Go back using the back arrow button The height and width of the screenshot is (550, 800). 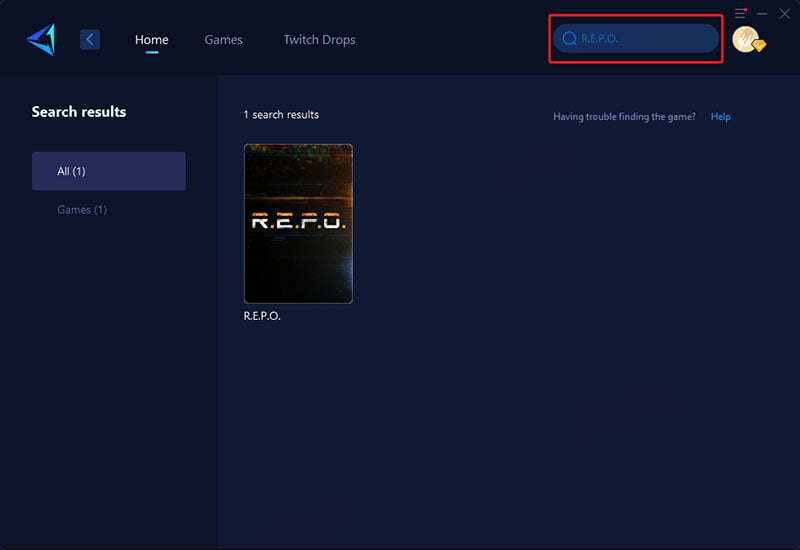pyautogui.click(x=90, y=39)
